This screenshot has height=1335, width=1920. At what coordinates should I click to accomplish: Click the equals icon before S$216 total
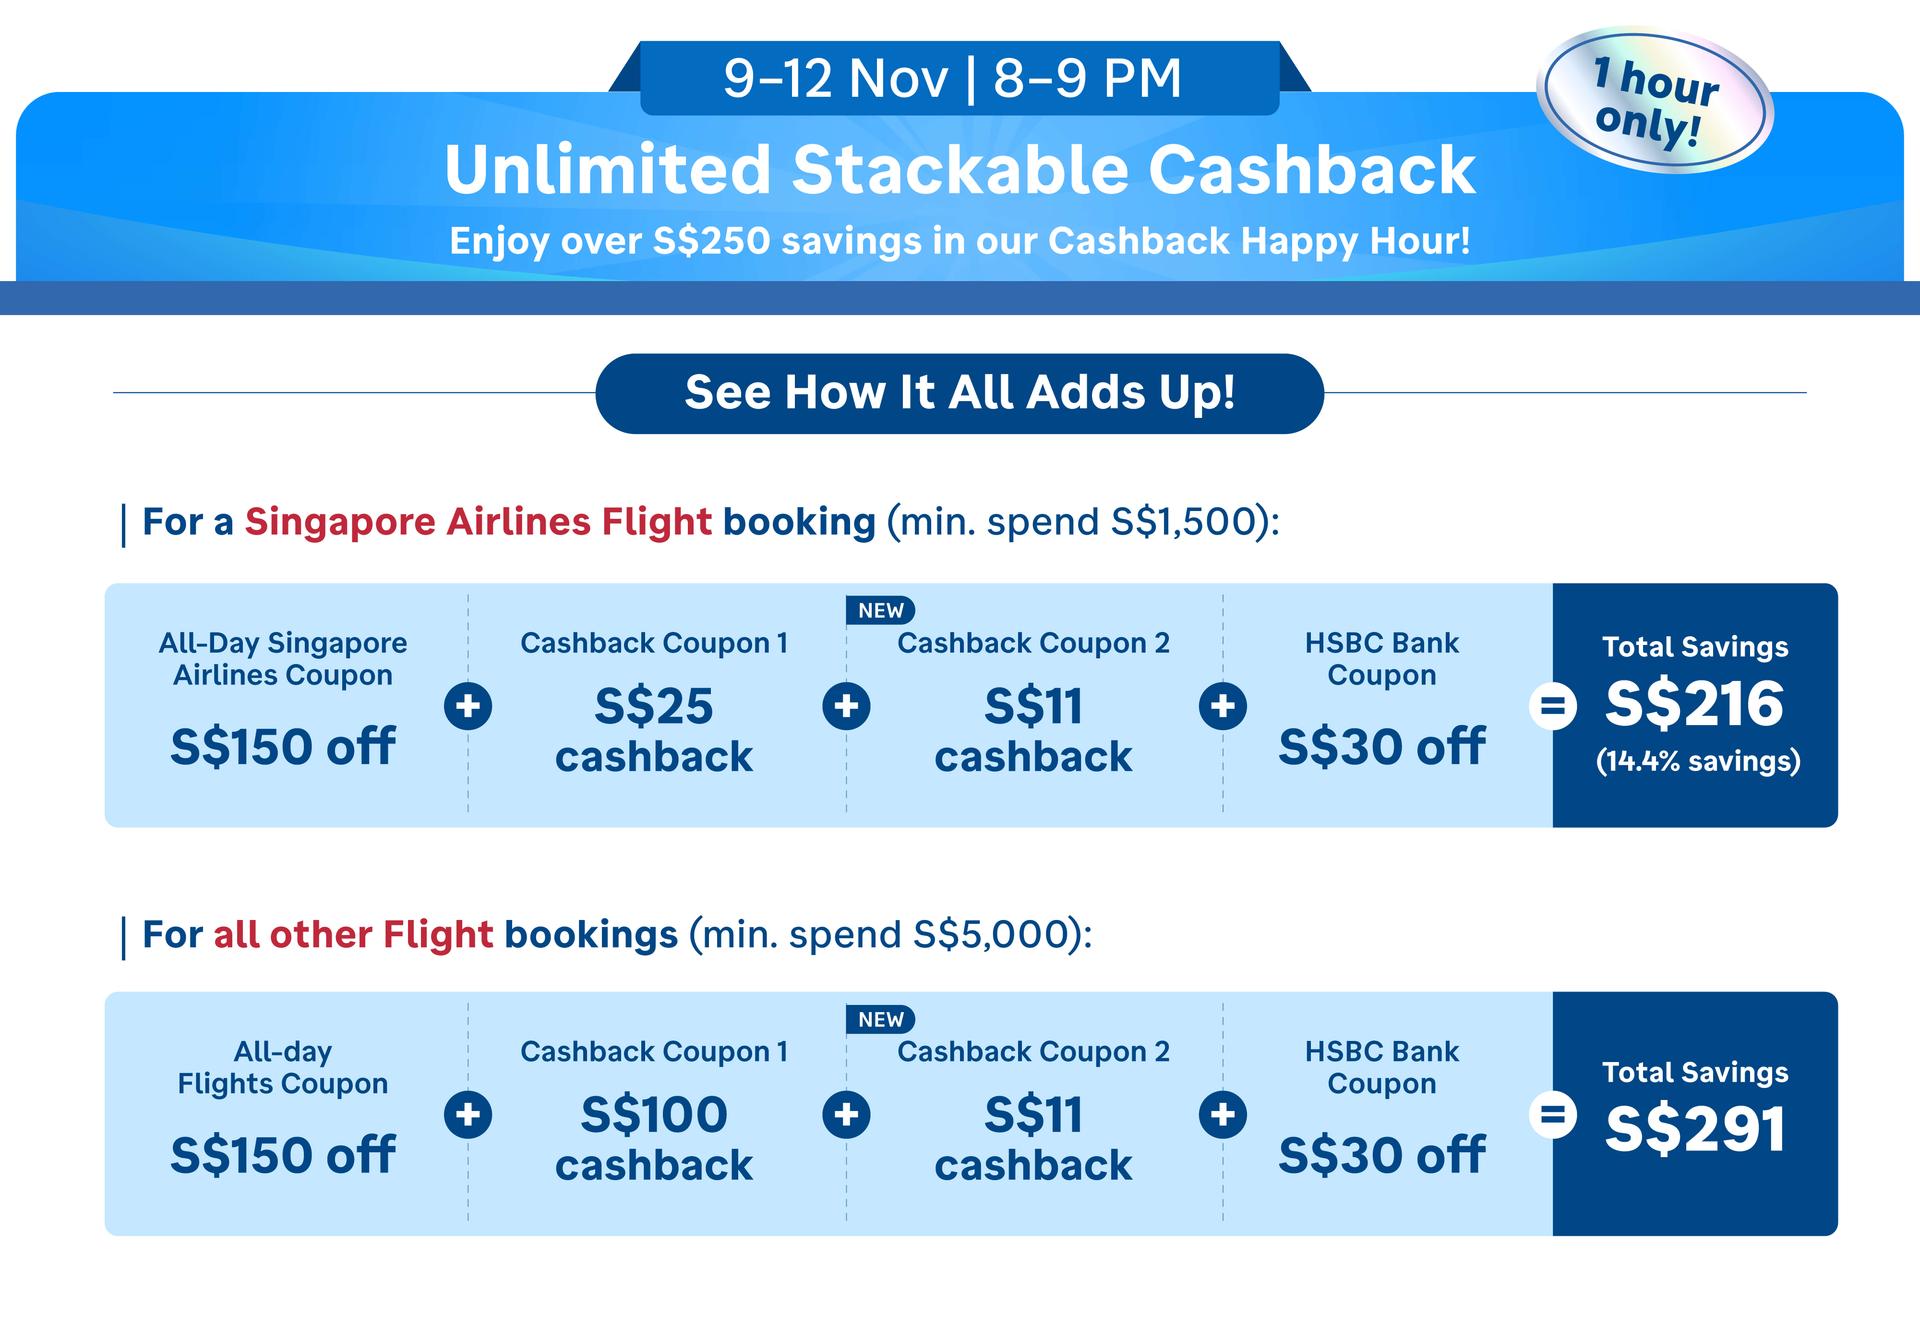click(x=1552, y=706)
